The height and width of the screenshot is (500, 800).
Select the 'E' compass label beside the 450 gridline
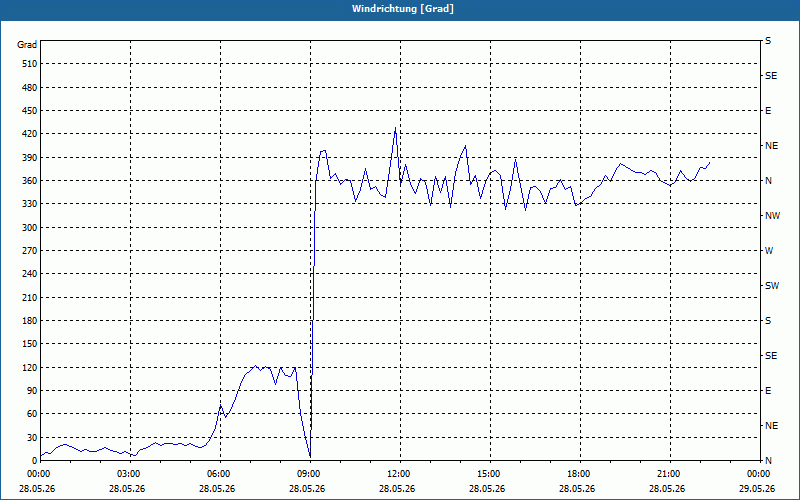tap(768, 111)
